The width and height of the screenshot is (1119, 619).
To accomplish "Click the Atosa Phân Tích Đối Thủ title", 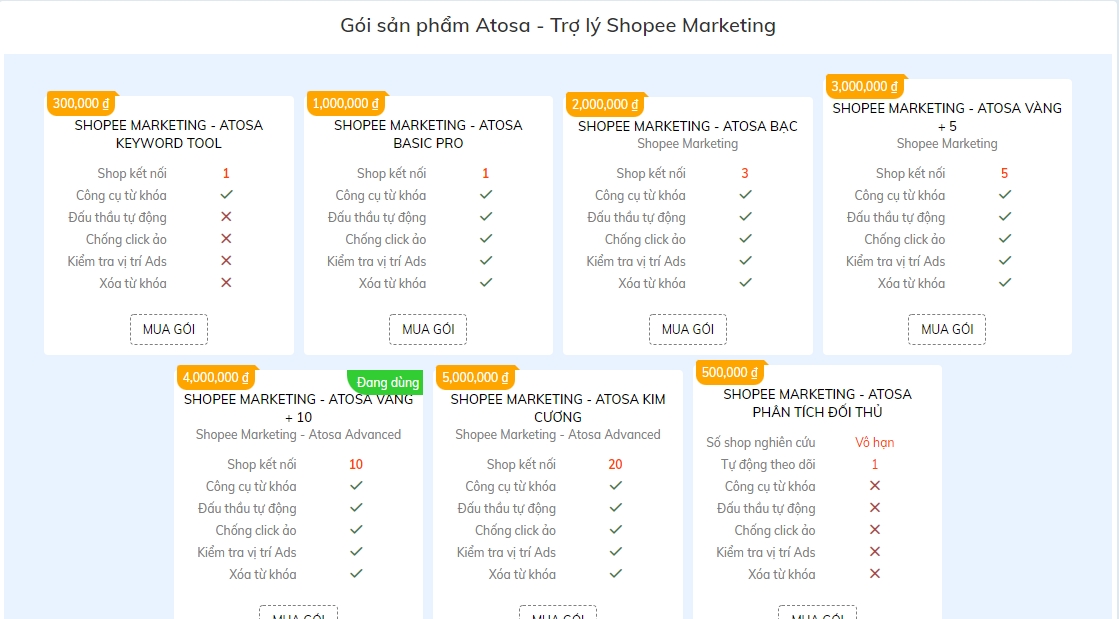I will [x=817, y=403].
